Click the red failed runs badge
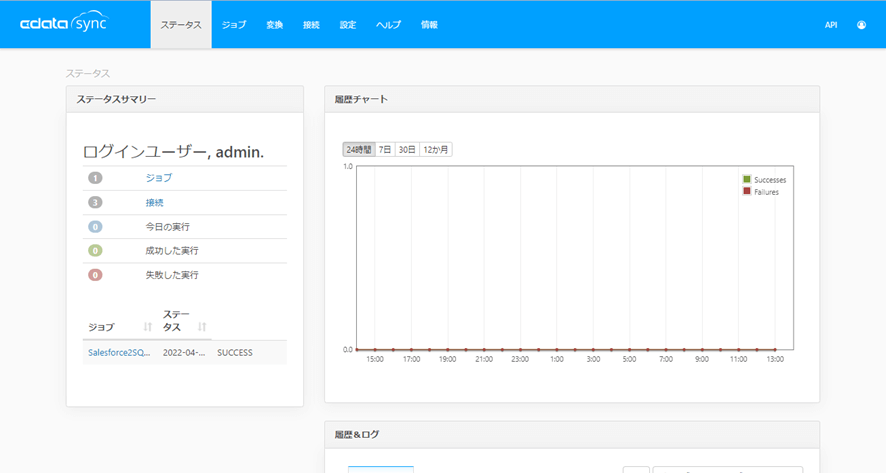 [x=95, y=275]
